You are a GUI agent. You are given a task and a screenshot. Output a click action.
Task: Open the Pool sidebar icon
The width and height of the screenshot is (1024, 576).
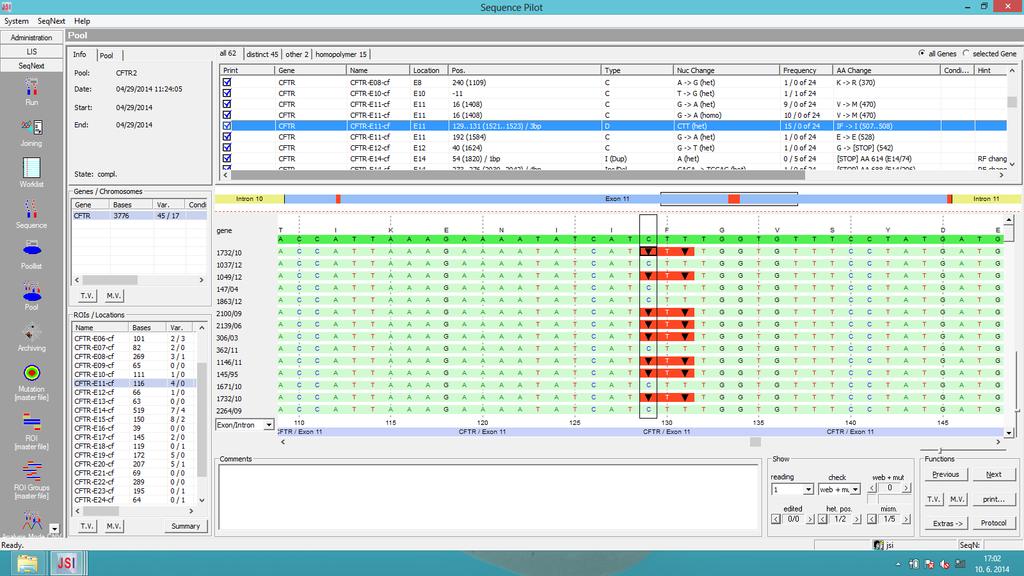tap(31, 291)
